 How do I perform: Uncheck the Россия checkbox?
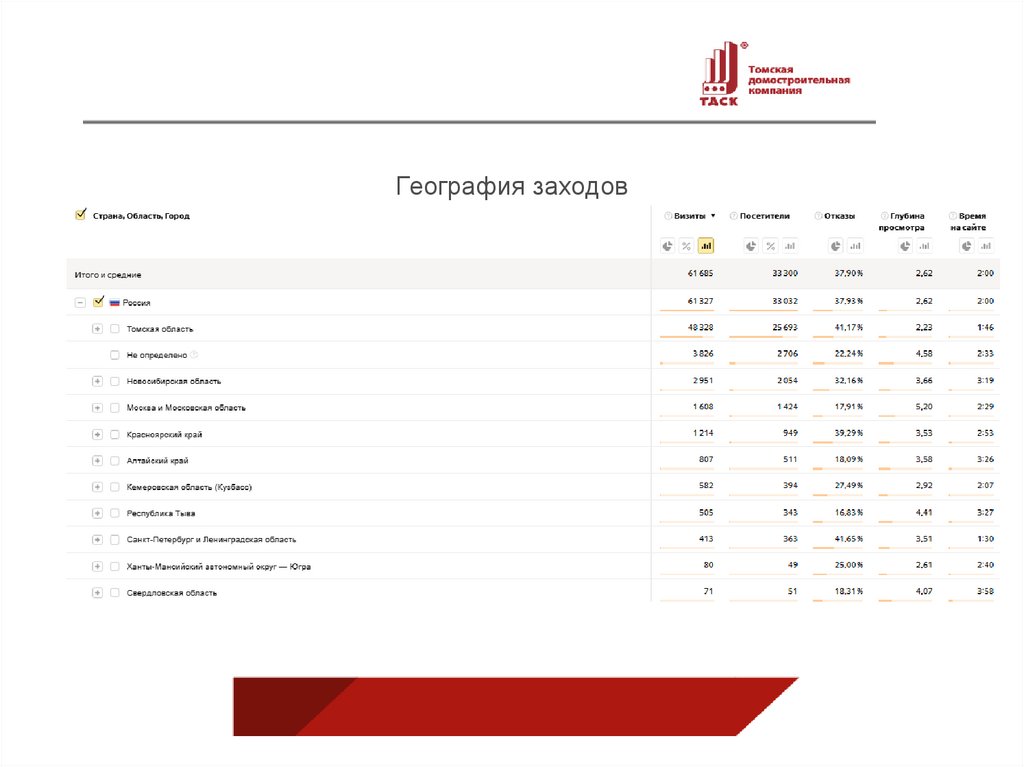99,301
